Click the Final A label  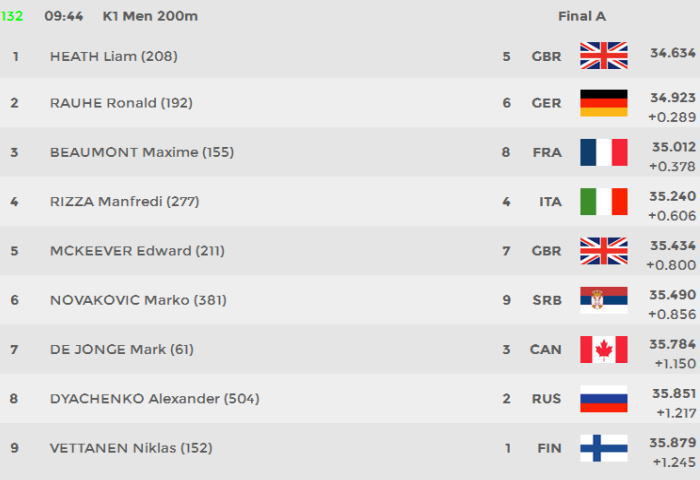(582, 16)
